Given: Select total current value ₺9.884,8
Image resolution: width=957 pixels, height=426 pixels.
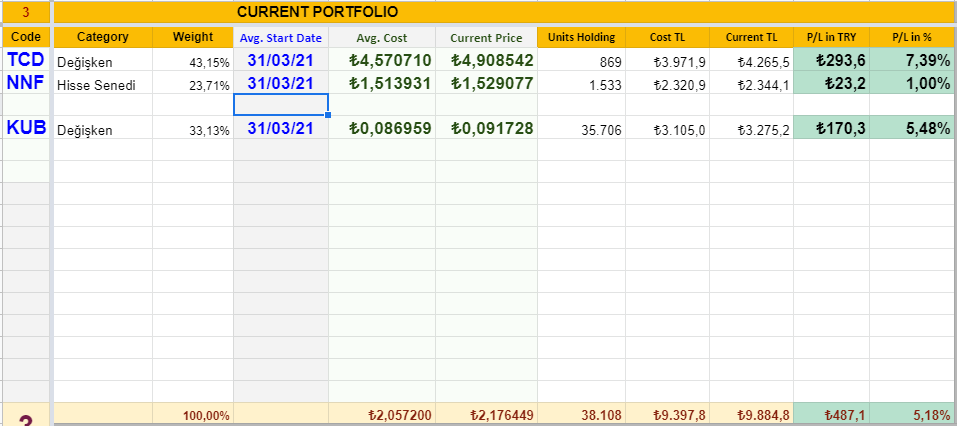Looking at the screenshot, I should (751, 414).
